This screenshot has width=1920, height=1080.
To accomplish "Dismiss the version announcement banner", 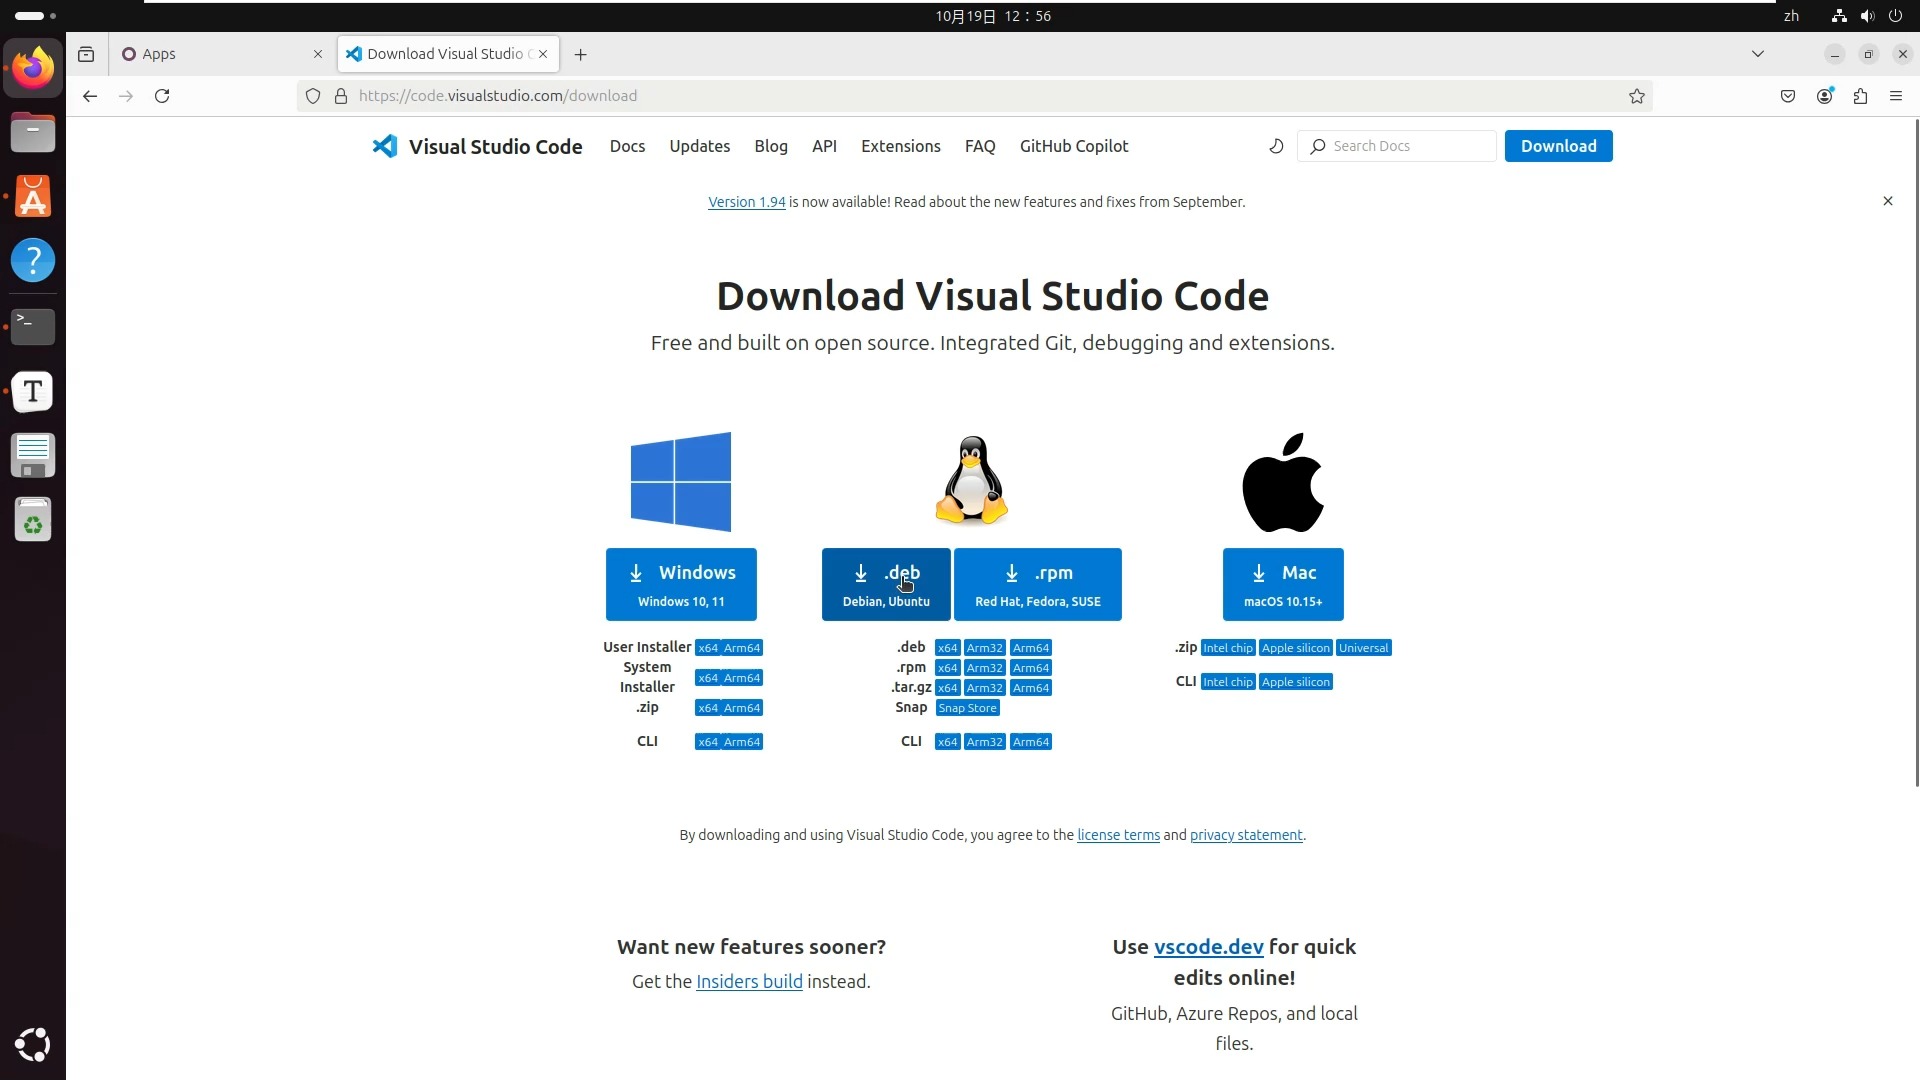I will click(x=1887, y=201).
